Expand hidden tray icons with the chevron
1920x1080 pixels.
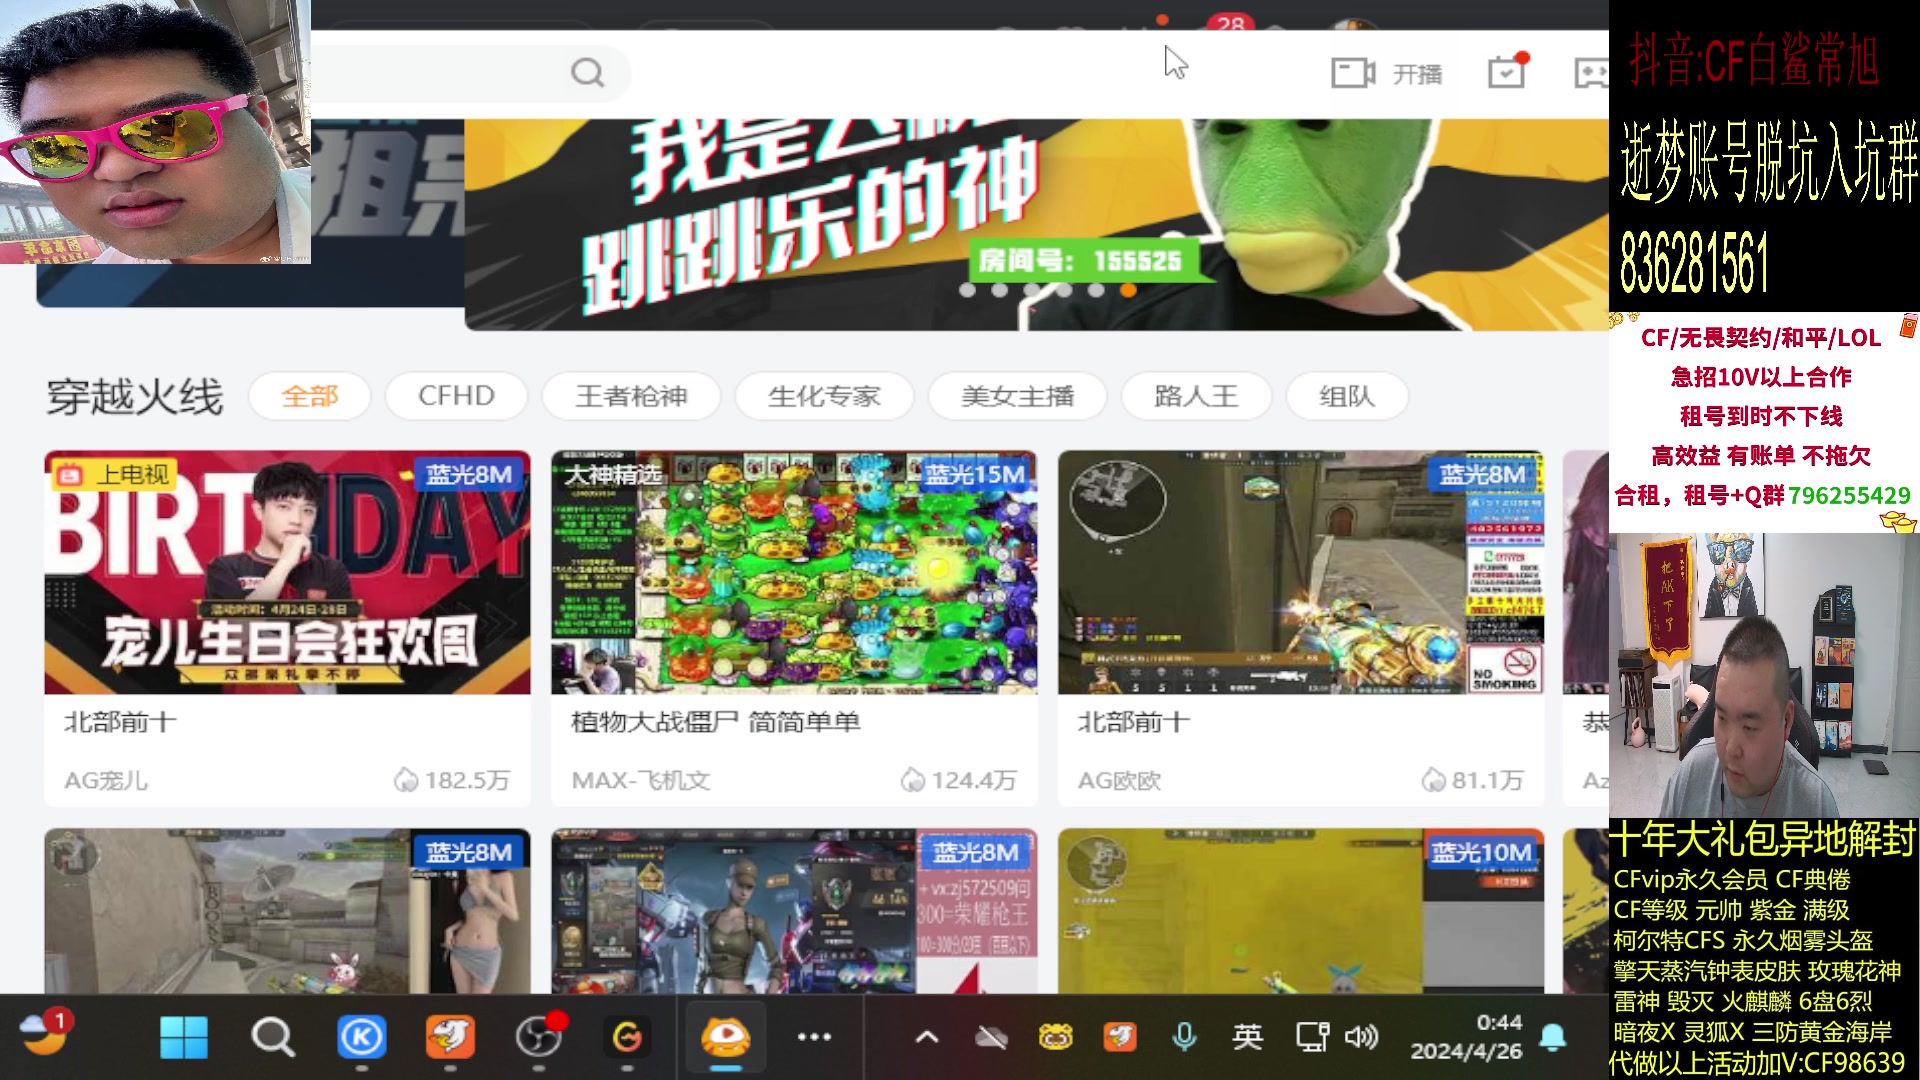[x=926, y=1038]
